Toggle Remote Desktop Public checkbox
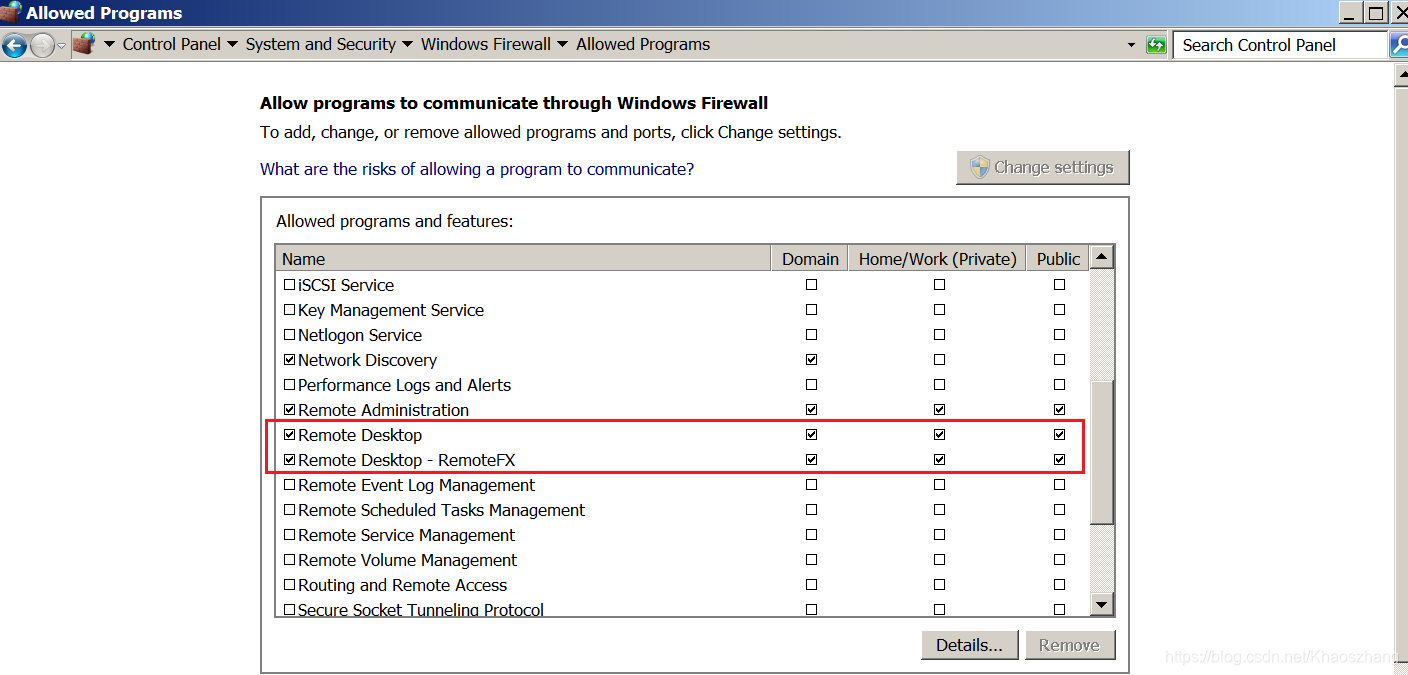 (1059, 435)
